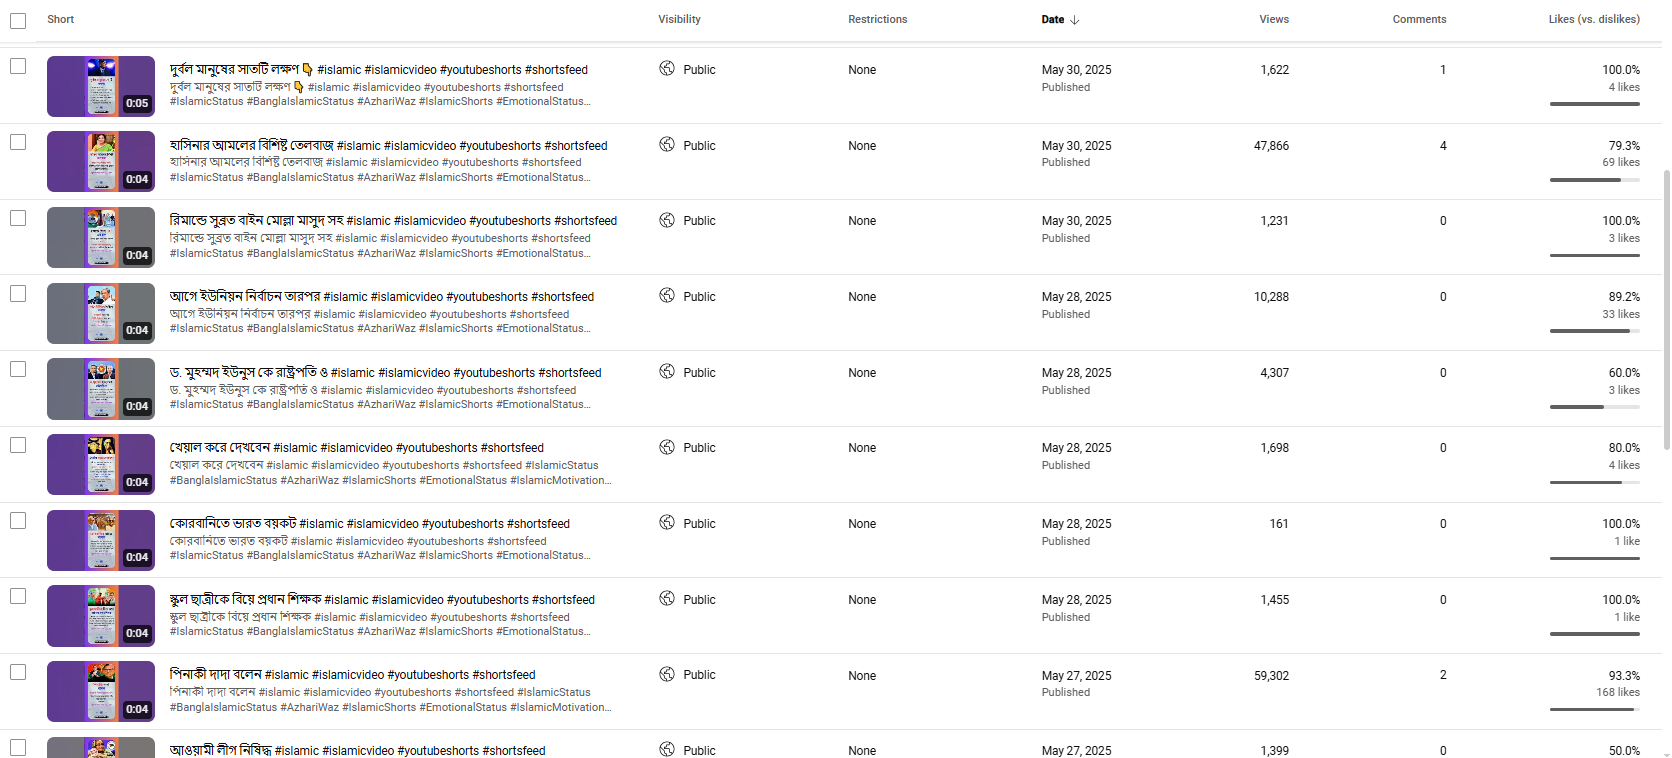Open the short titled with 1,622 views
Screen dimensions: 1672x758
[x=379, y=69]
